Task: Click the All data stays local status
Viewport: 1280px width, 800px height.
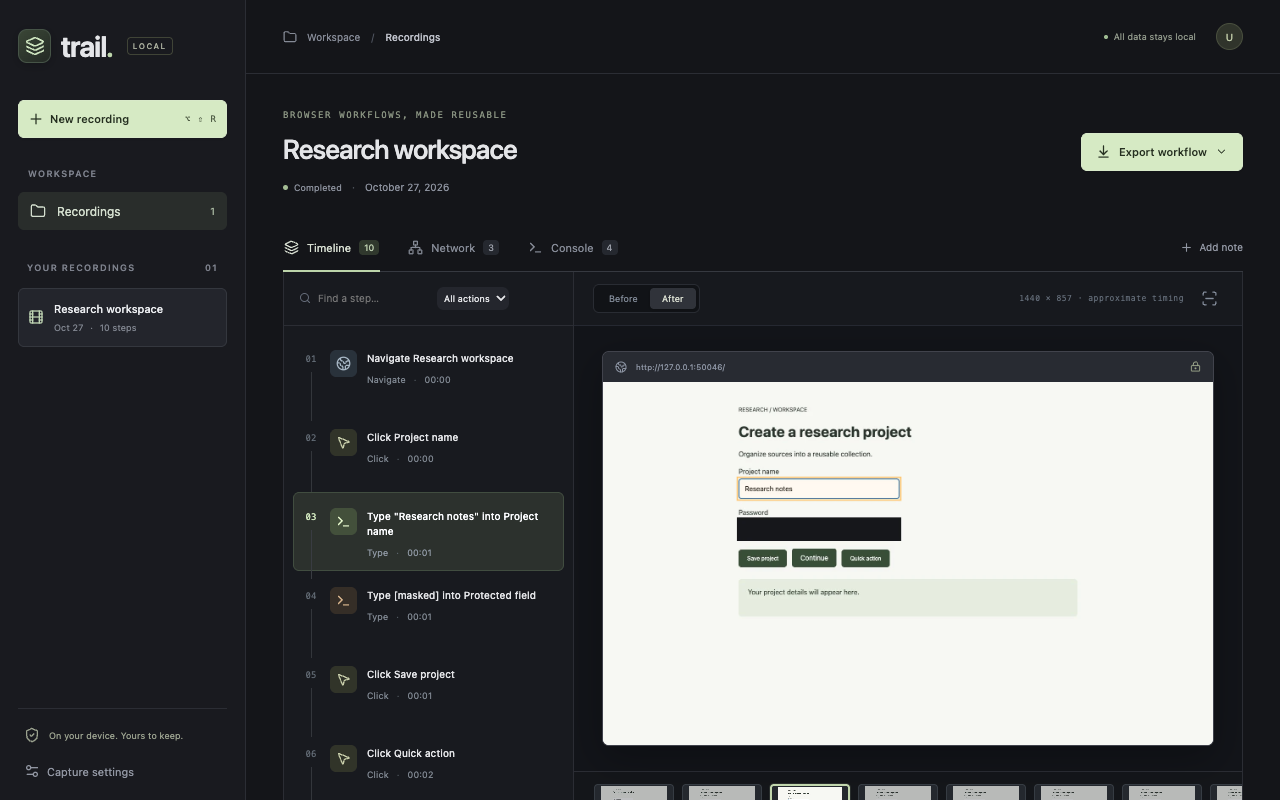Action: pyautogui.click(x=1150, y=37)
